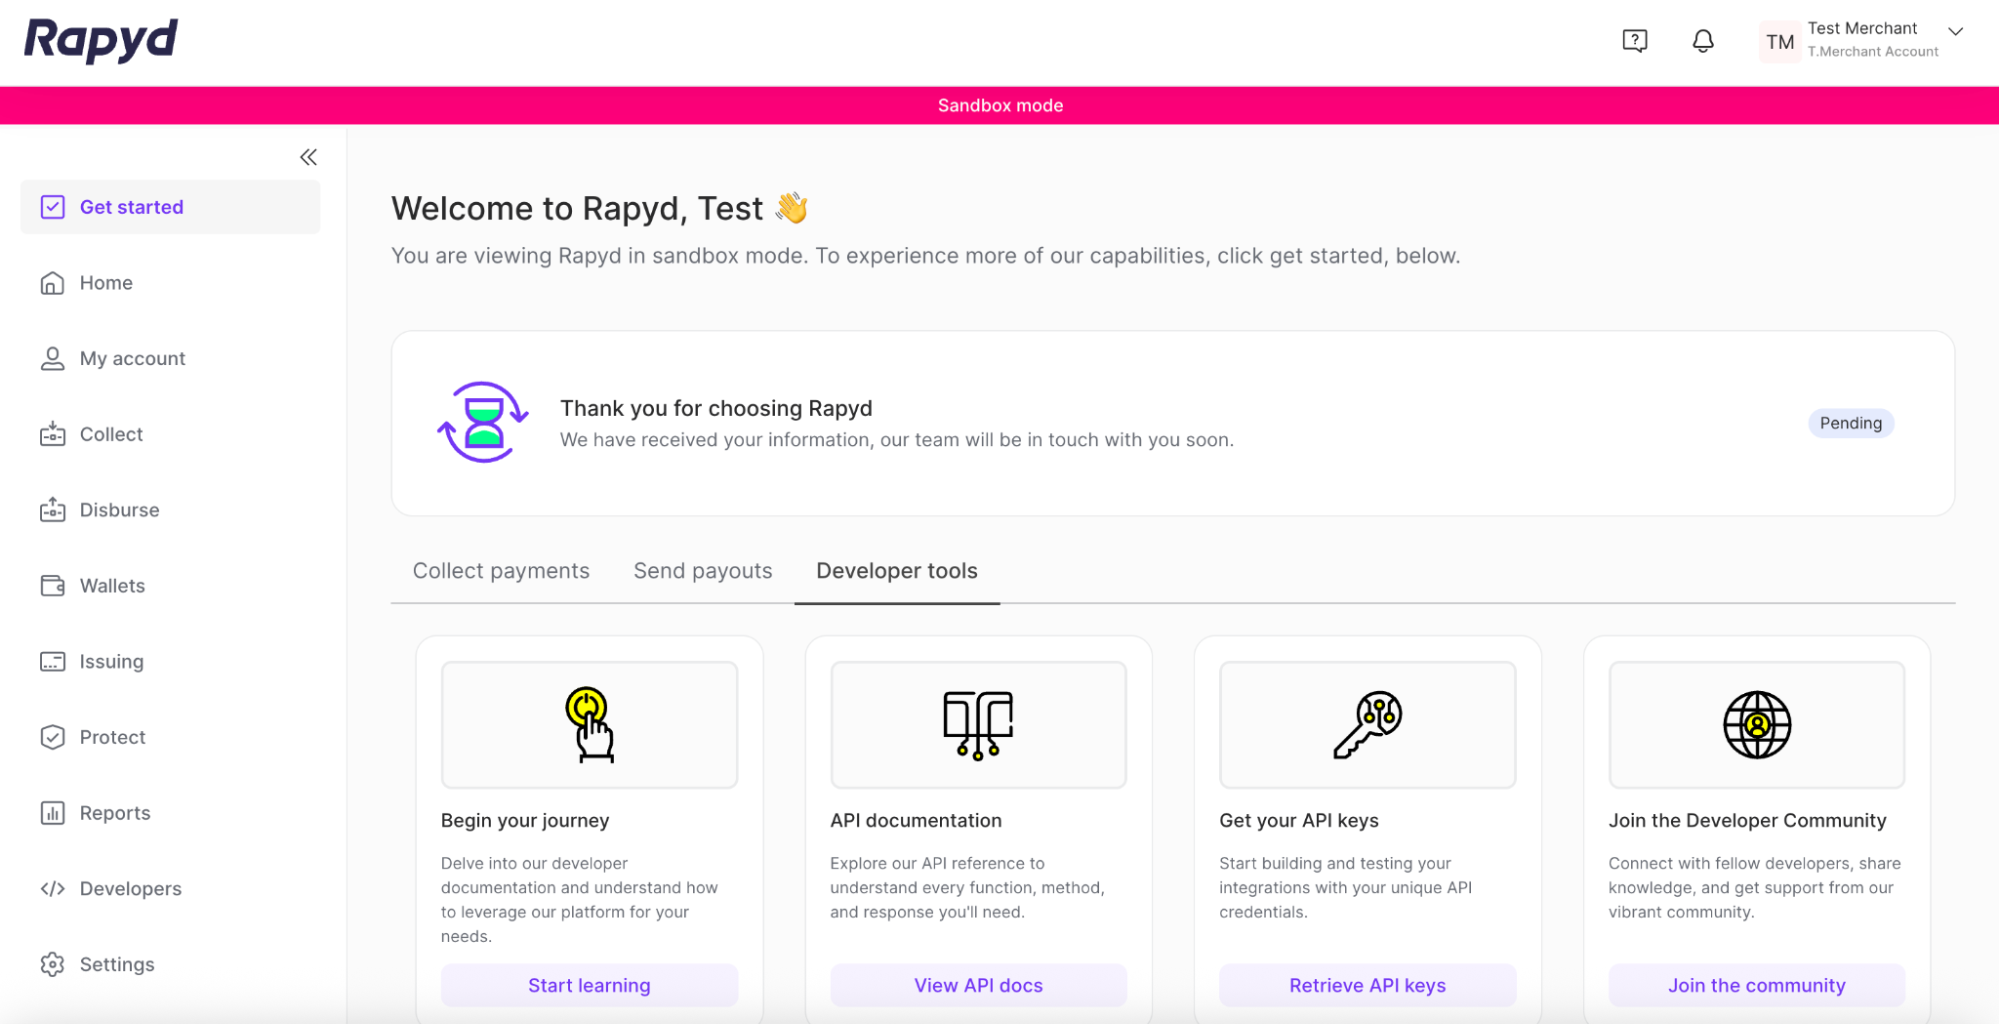This screenshot has height=1024, width=1999.
Task: Open the Collect section
Action: coord(110,434)
